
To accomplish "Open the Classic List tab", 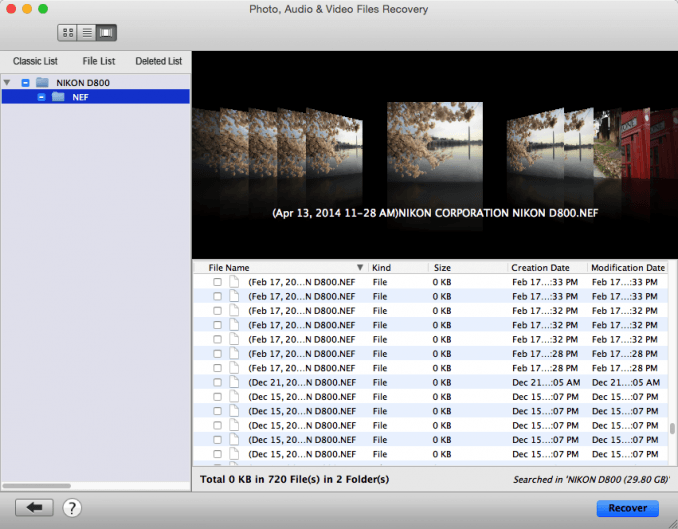I will (x=35, y=61).
